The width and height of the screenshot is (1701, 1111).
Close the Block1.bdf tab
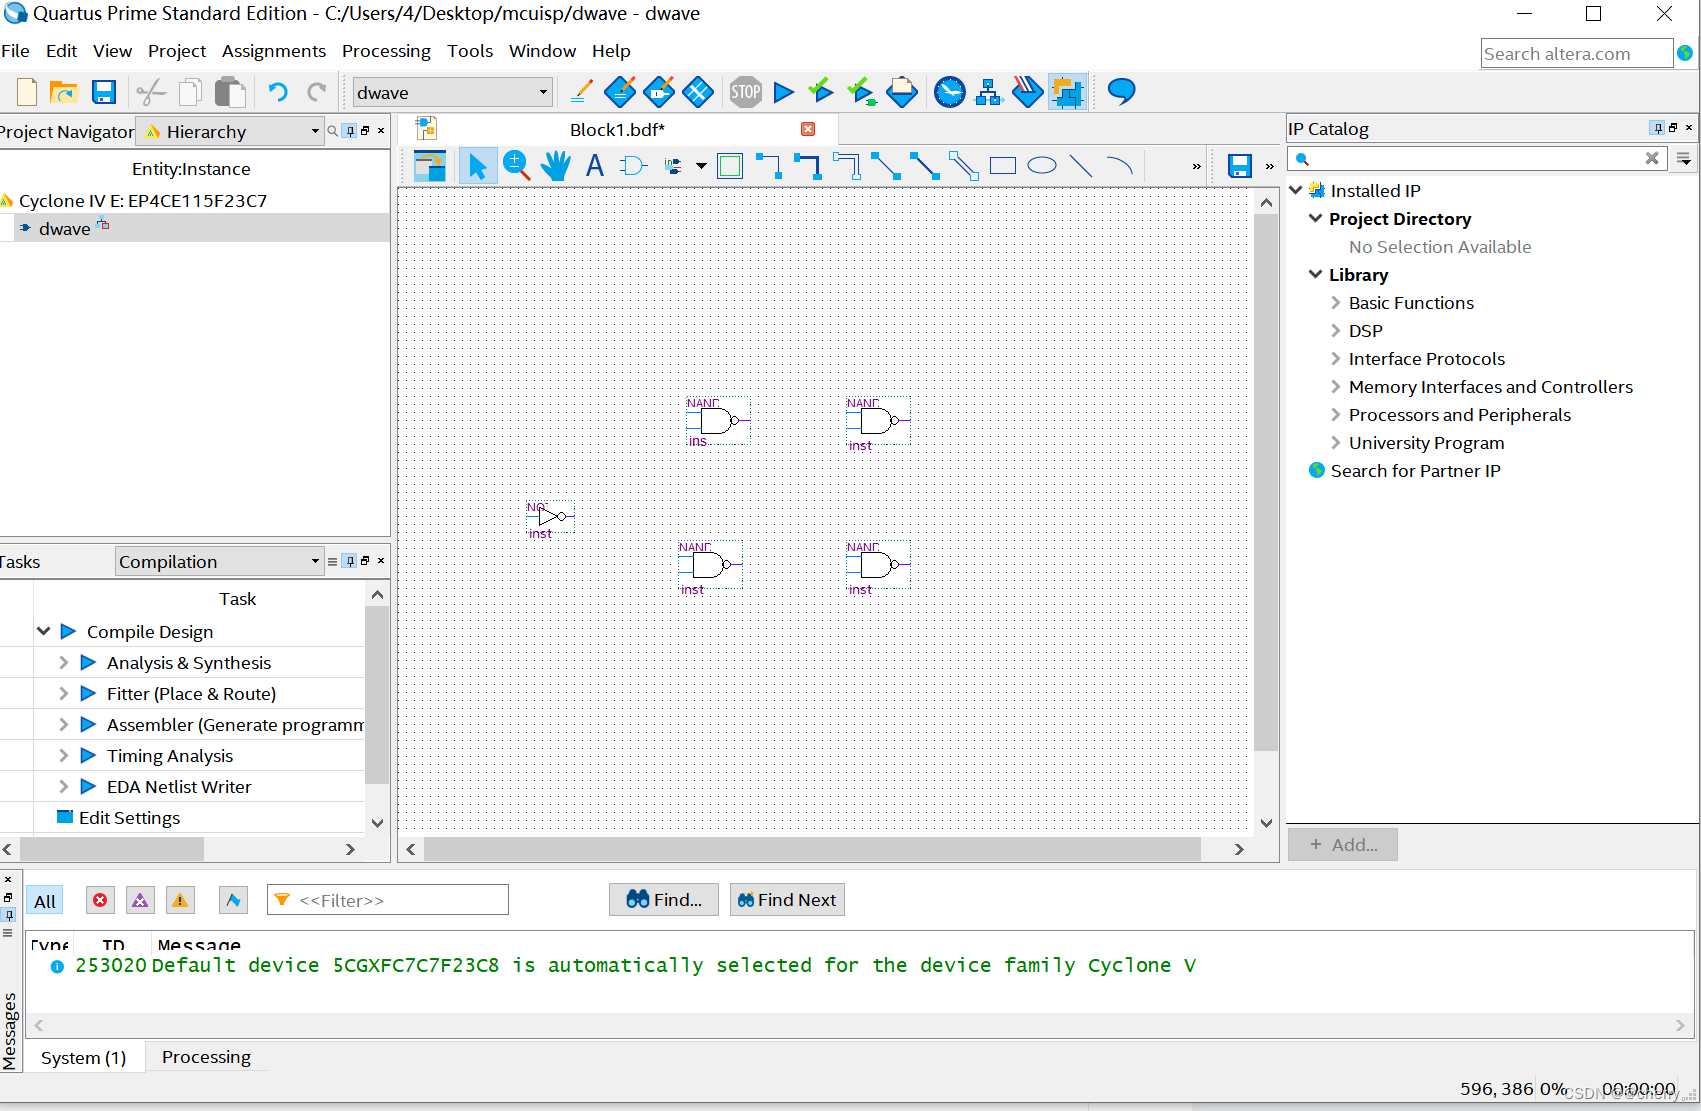808,129
